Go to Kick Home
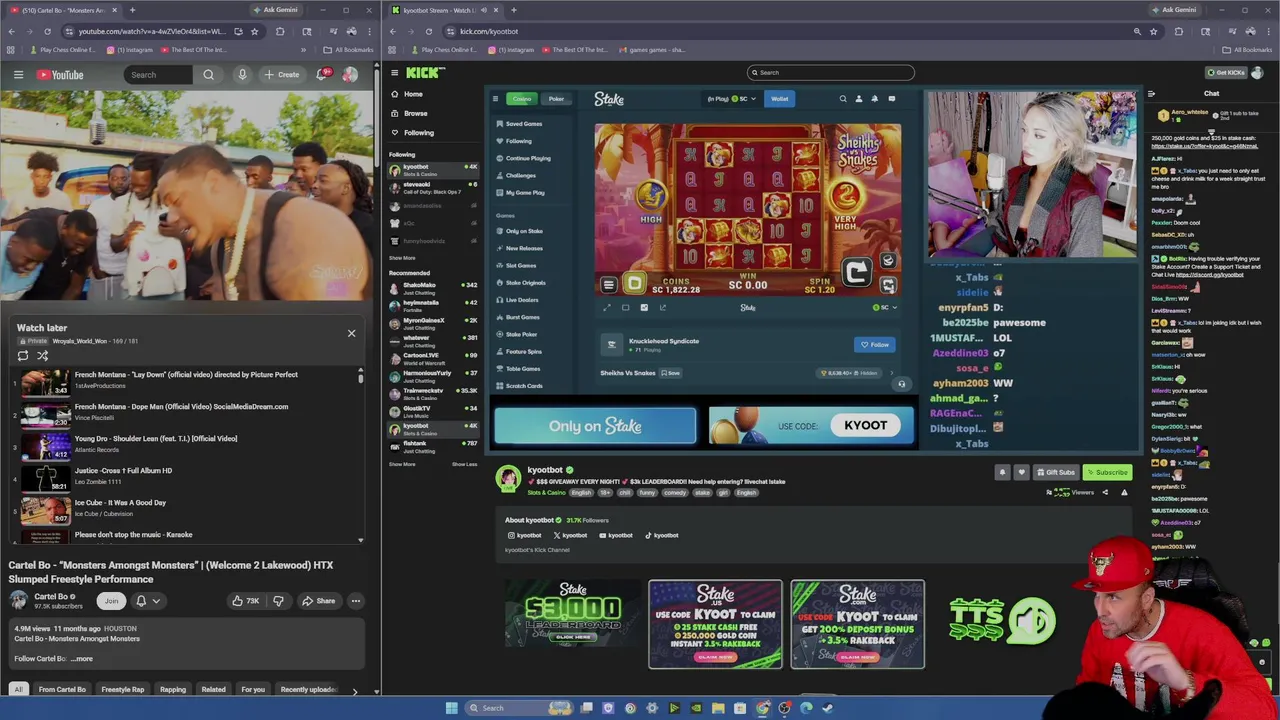The width and height of the screenshot is (1280, 720). (x=406, y=94)
